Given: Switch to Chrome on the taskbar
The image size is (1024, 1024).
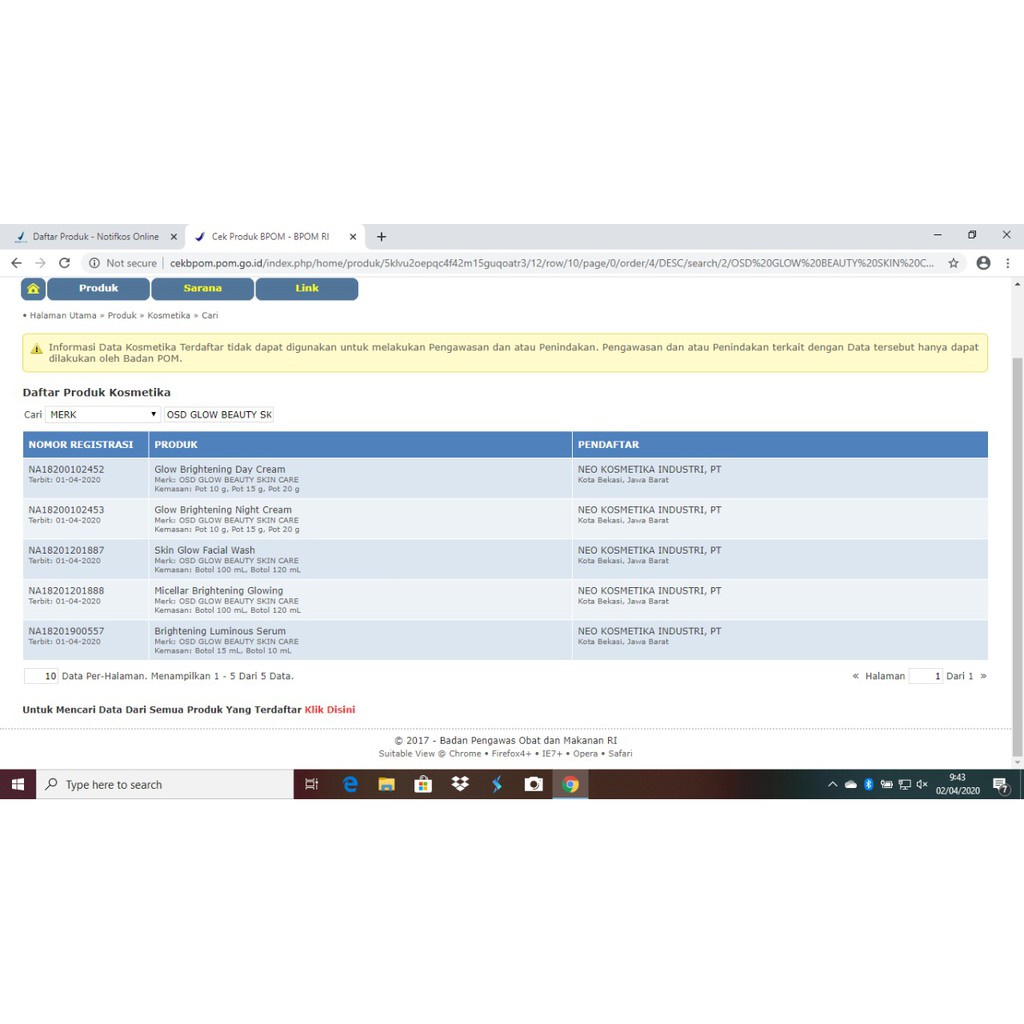Looking at the screenshot, I should pos(570,784).
